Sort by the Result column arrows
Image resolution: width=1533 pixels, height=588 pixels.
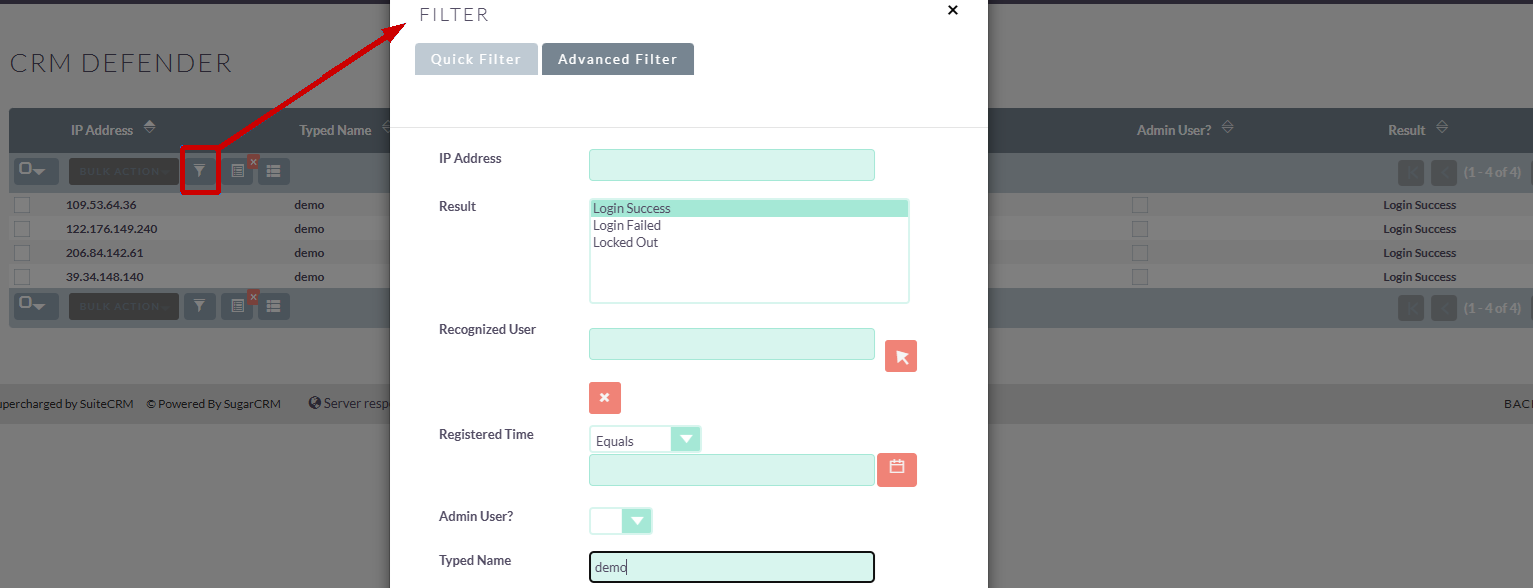pyautogui.click(x=1442, y=128)
